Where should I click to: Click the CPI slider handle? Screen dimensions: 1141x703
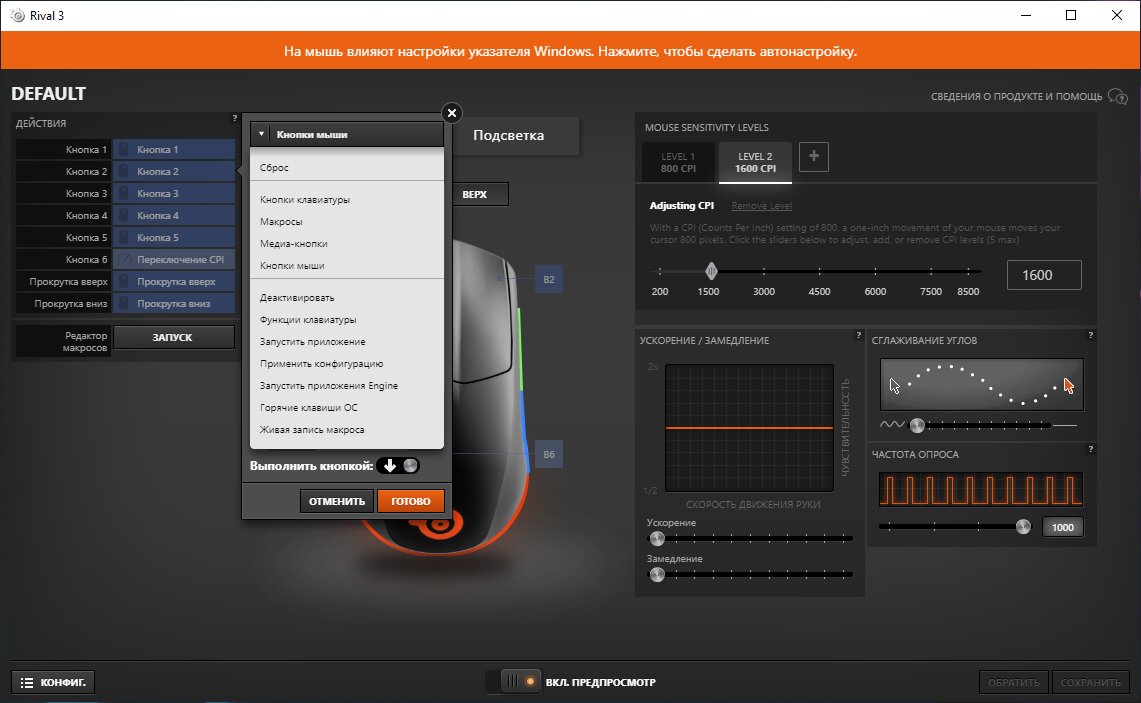pyautogui.click(x=711, y=271)
